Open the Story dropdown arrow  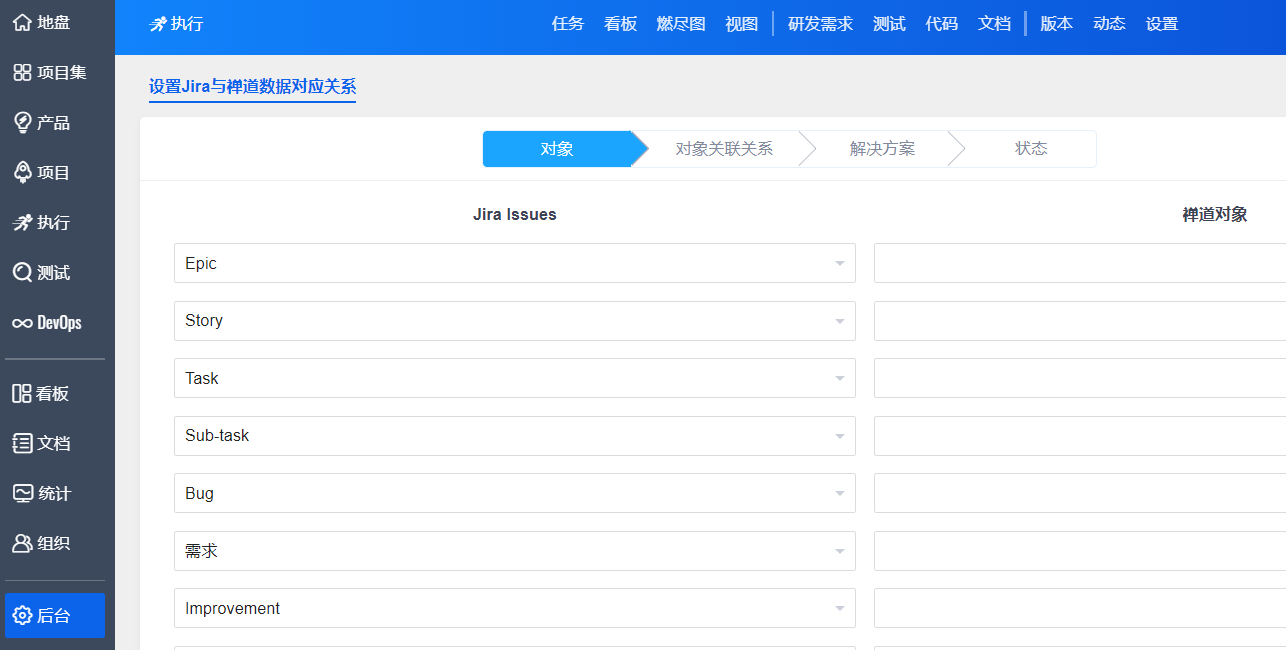point(839,321)
